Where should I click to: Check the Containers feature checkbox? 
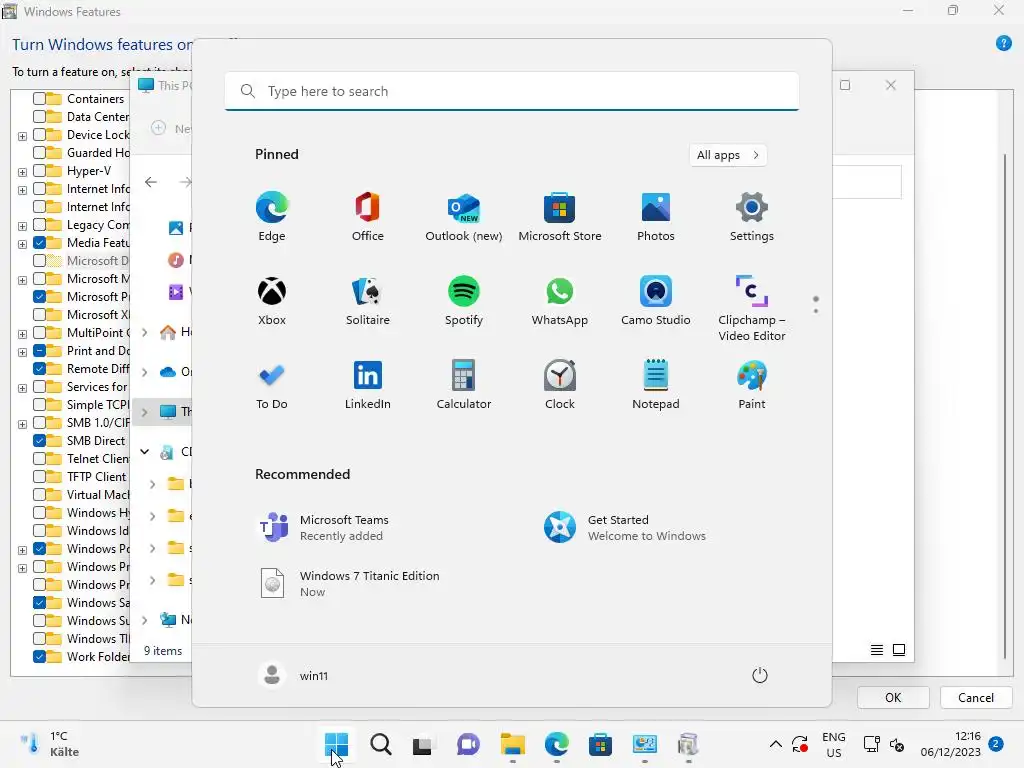coord(39,99)
